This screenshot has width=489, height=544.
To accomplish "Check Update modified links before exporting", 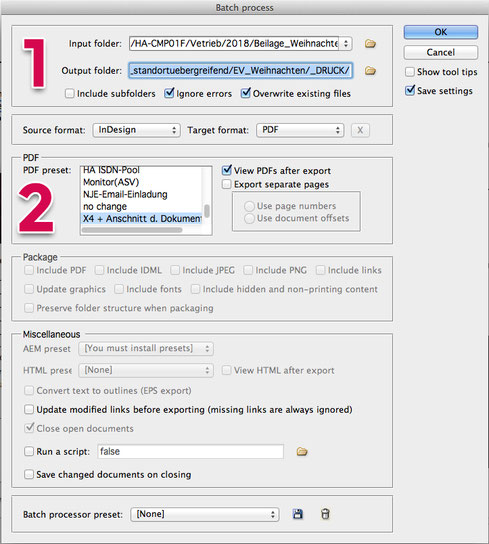I will [29, 409].
